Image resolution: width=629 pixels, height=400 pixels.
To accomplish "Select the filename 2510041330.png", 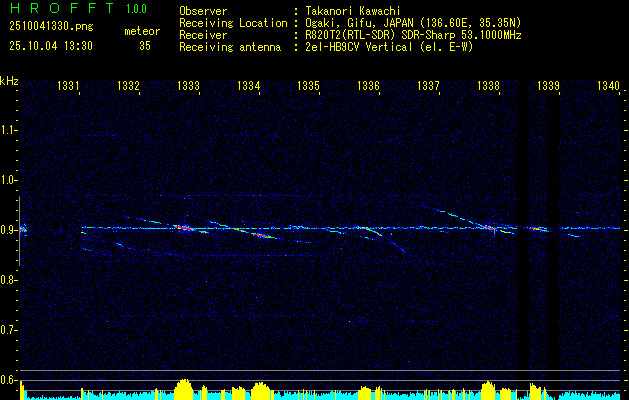I will (51, 27).
